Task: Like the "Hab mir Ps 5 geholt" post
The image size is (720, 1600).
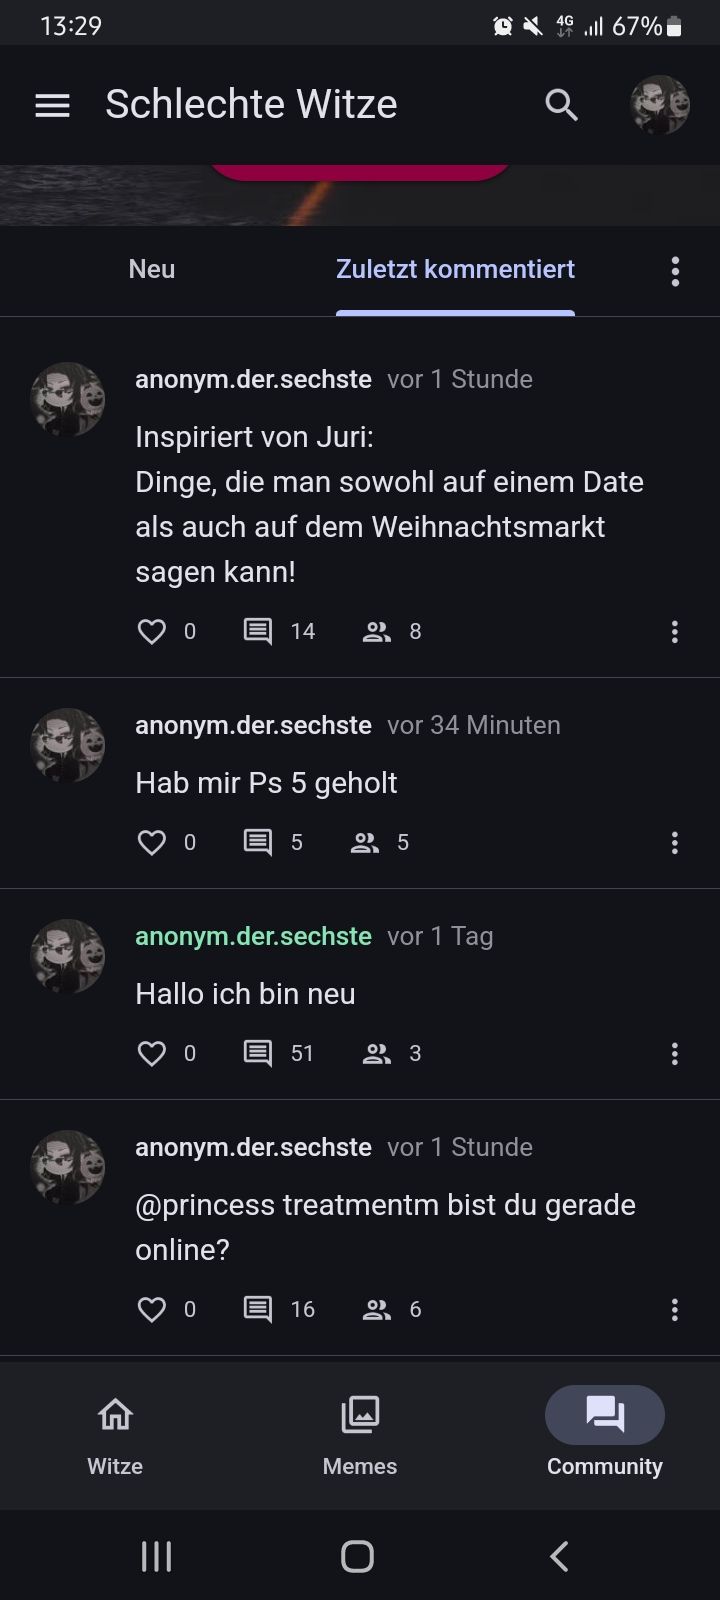Action: [152, 842]
